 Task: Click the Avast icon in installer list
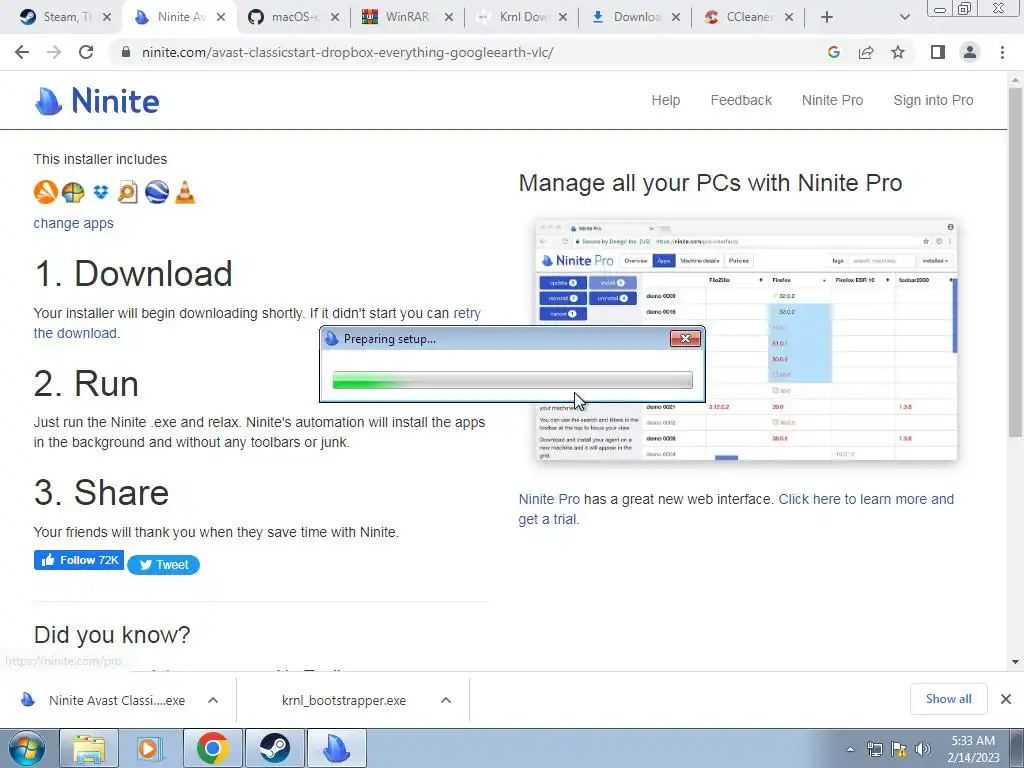[x=45, y=192]
